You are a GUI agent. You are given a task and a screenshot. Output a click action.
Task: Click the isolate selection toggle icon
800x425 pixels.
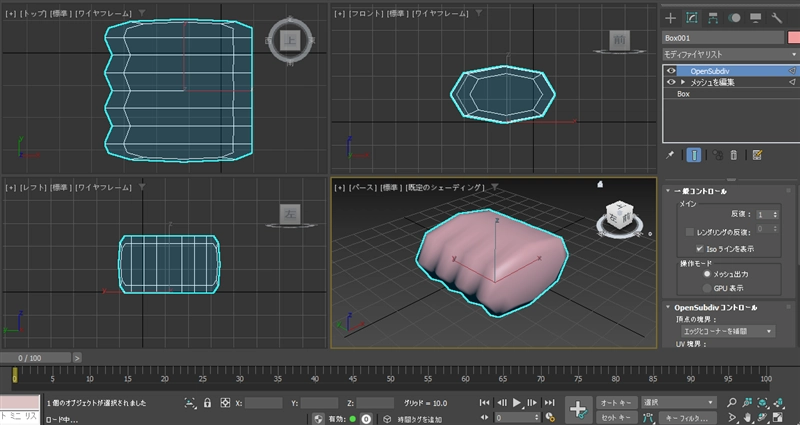pos(190,403)
